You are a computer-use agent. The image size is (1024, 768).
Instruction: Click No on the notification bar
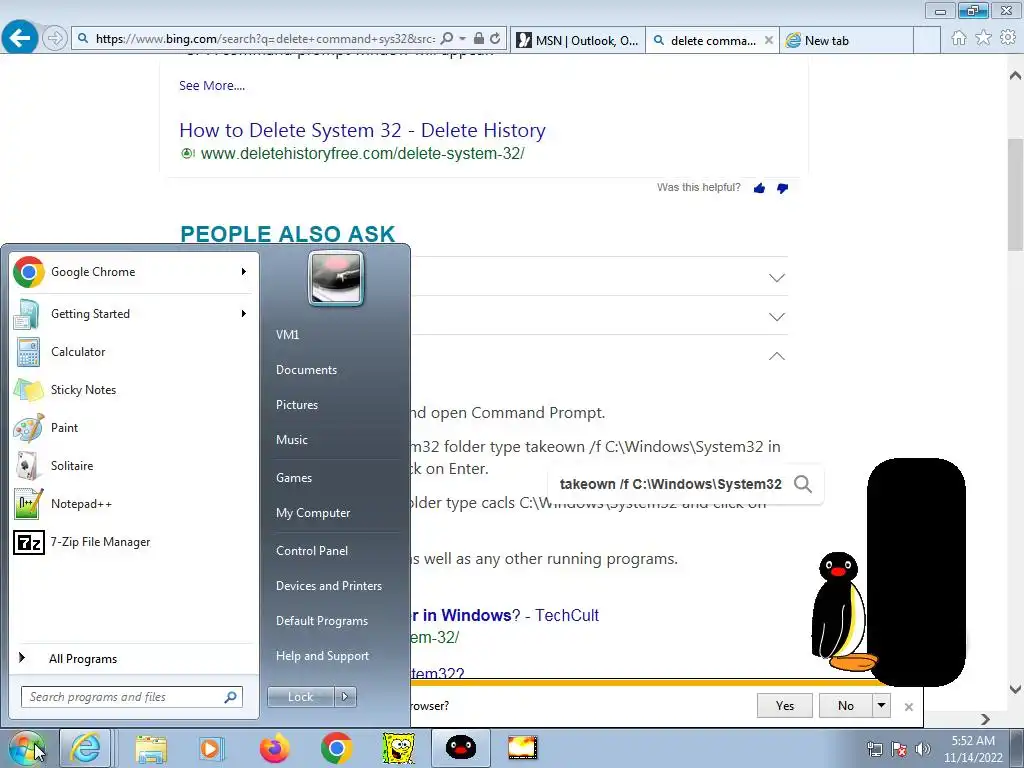click(846, 705)
